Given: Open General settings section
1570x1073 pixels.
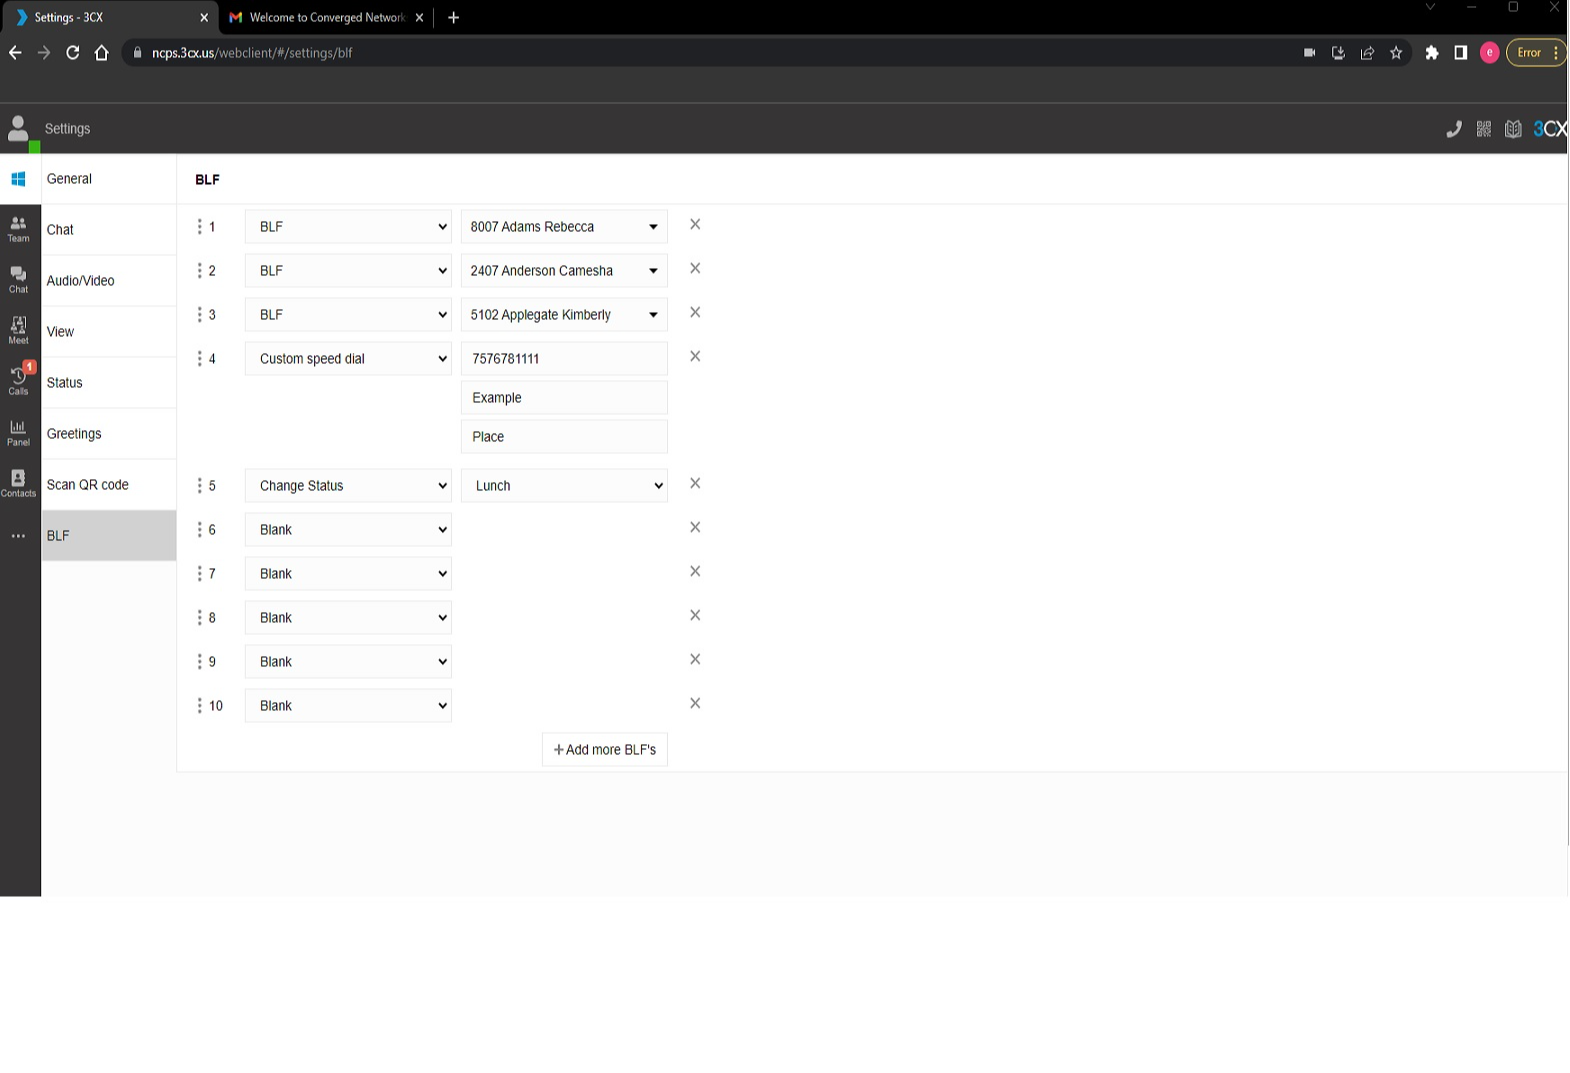Looking at the screenshot, I should (x=109, y=179).
